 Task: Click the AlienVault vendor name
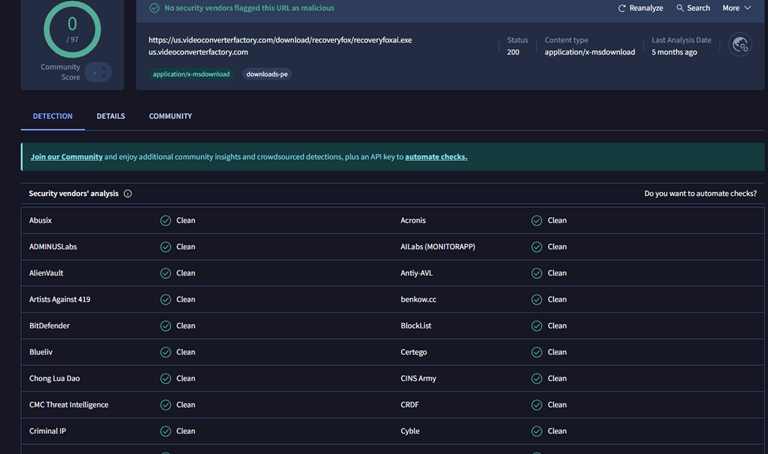46,273
